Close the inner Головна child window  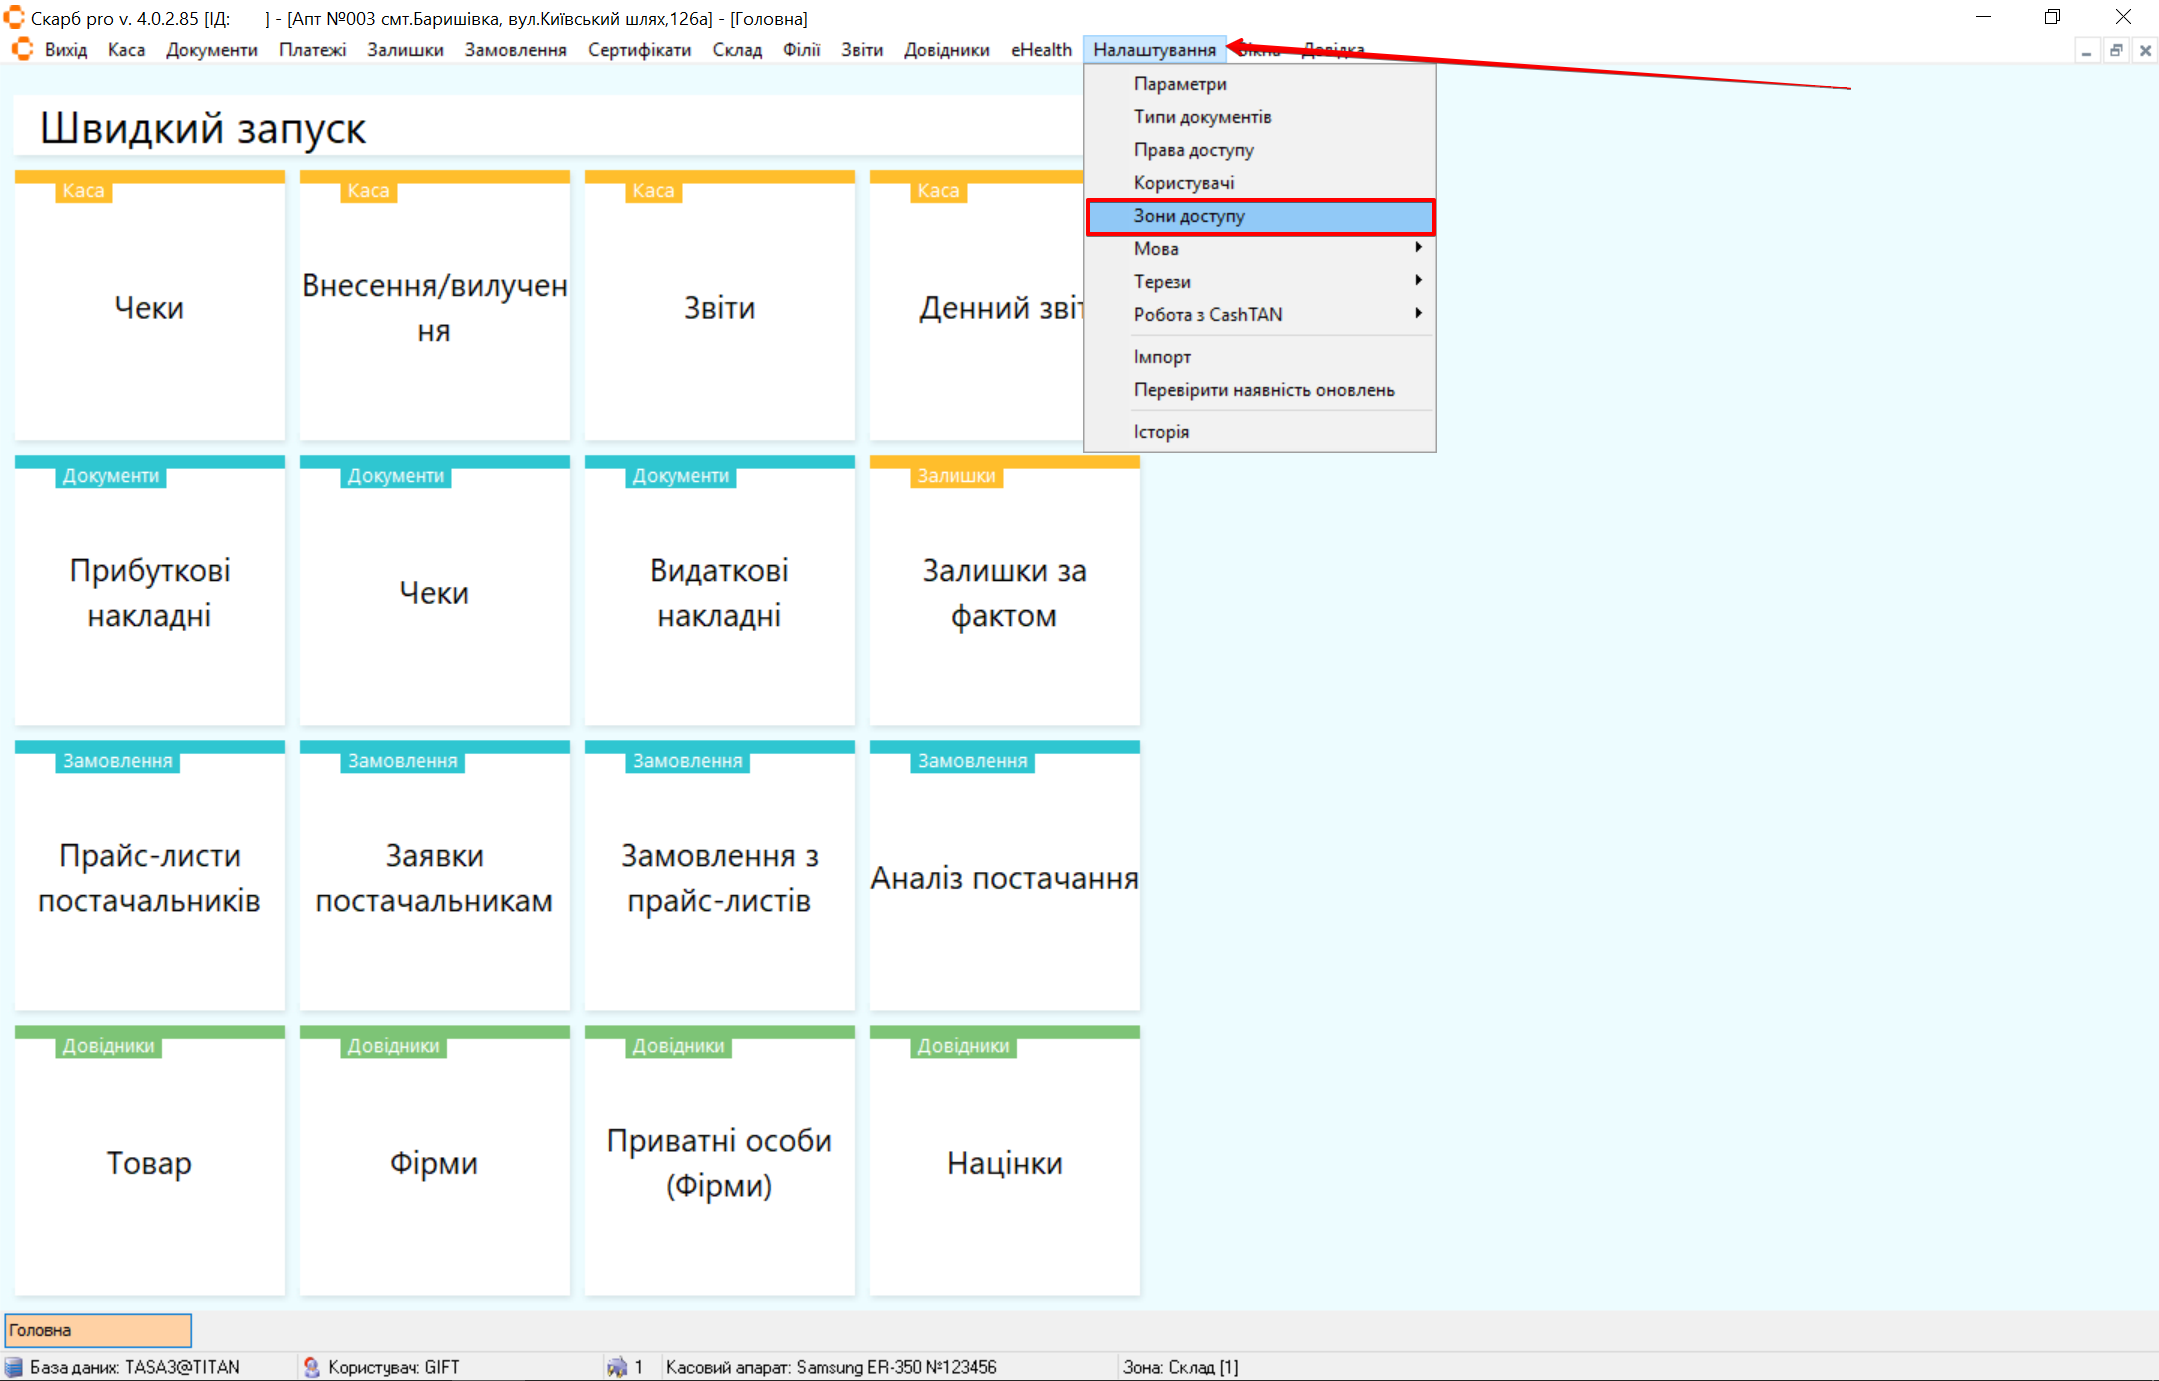coord(2145,50)
